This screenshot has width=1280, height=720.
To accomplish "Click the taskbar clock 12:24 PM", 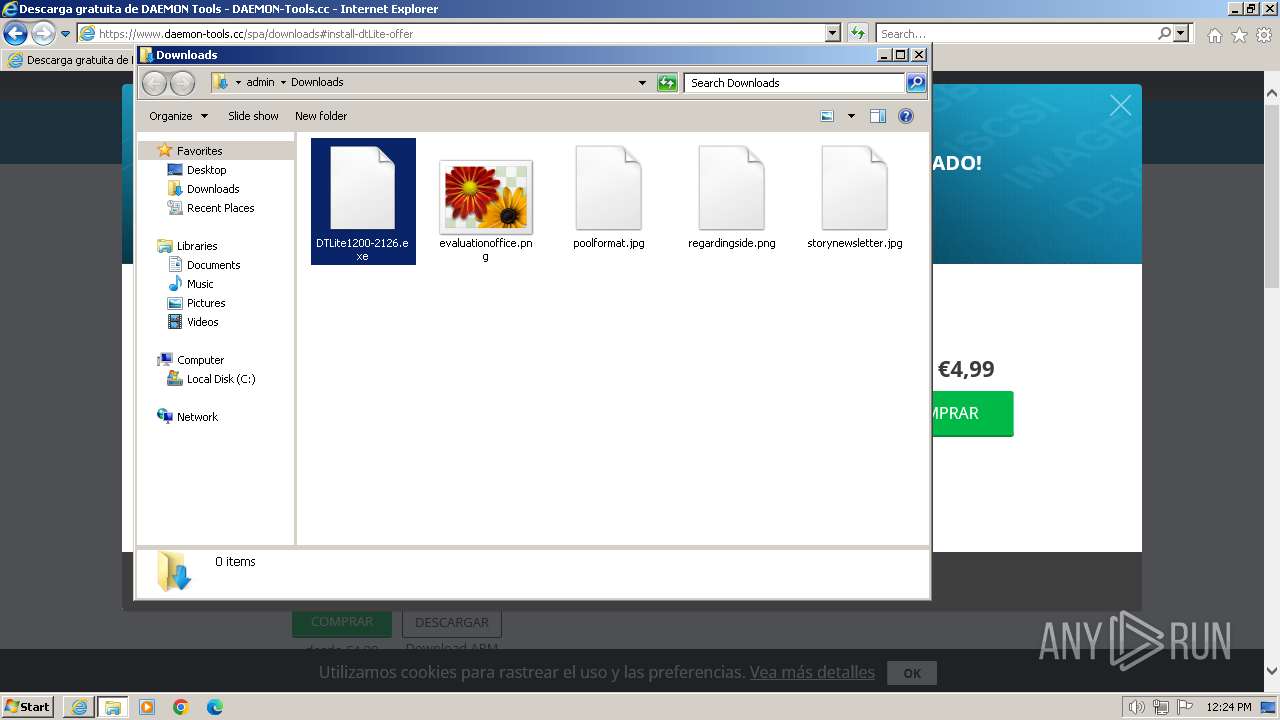I will (x=1229, y=707).
